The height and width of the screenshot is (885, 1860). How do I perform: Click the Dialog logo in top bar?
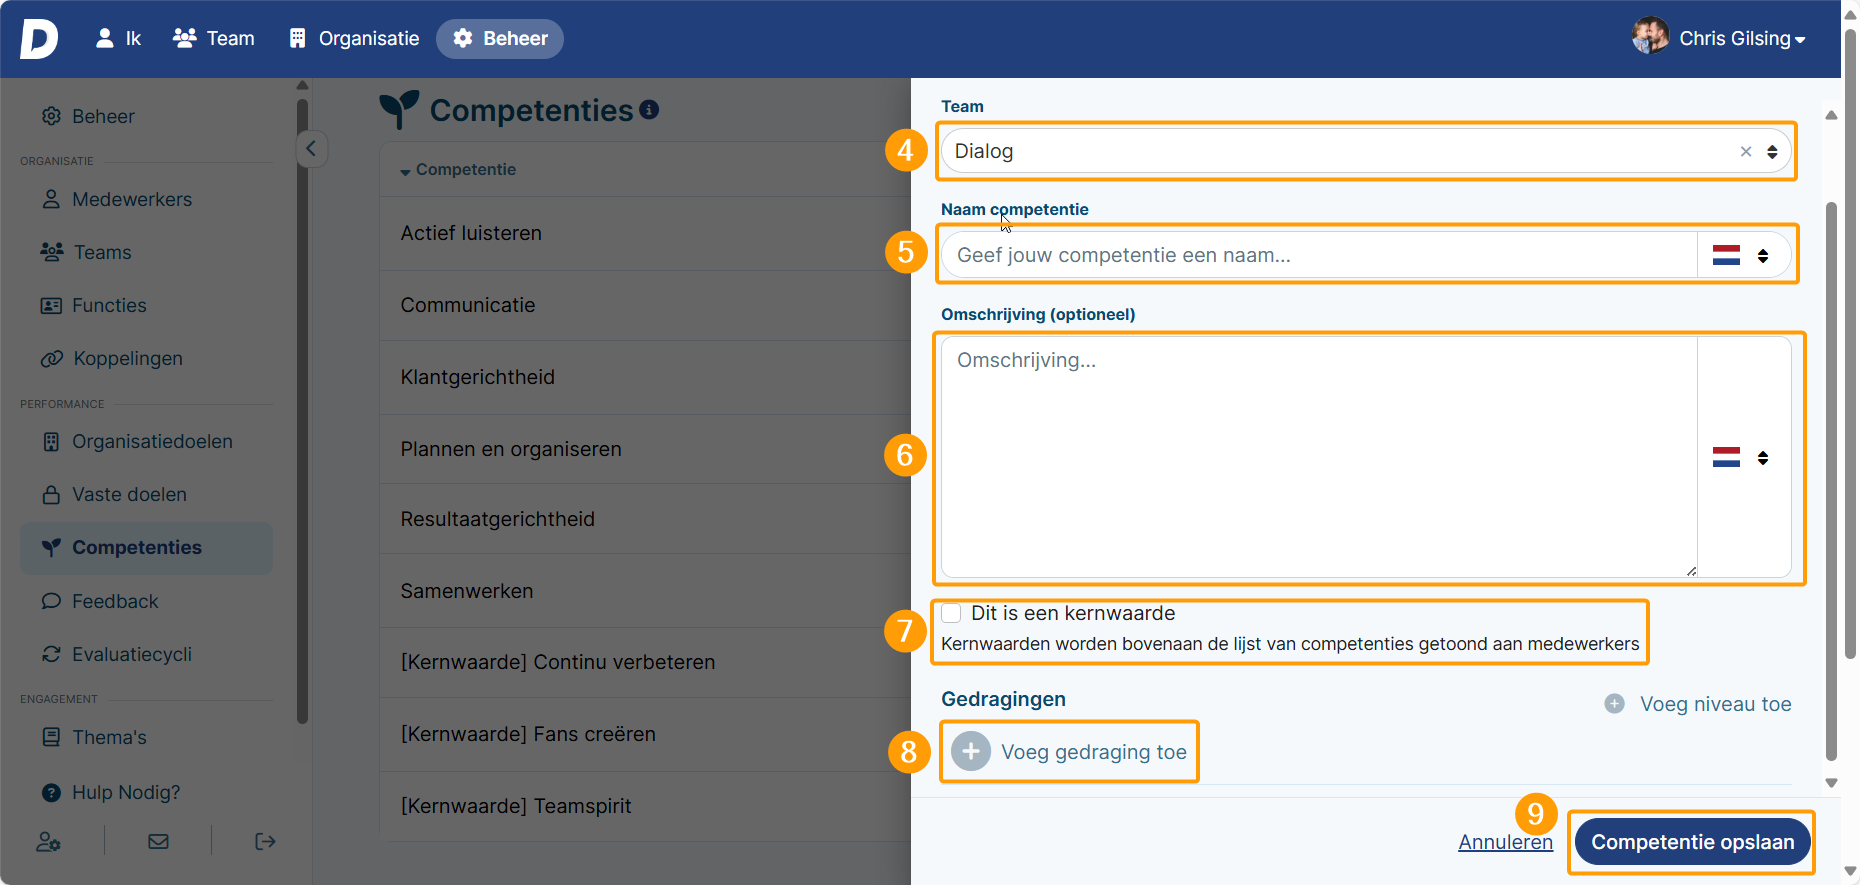(39, 39)
